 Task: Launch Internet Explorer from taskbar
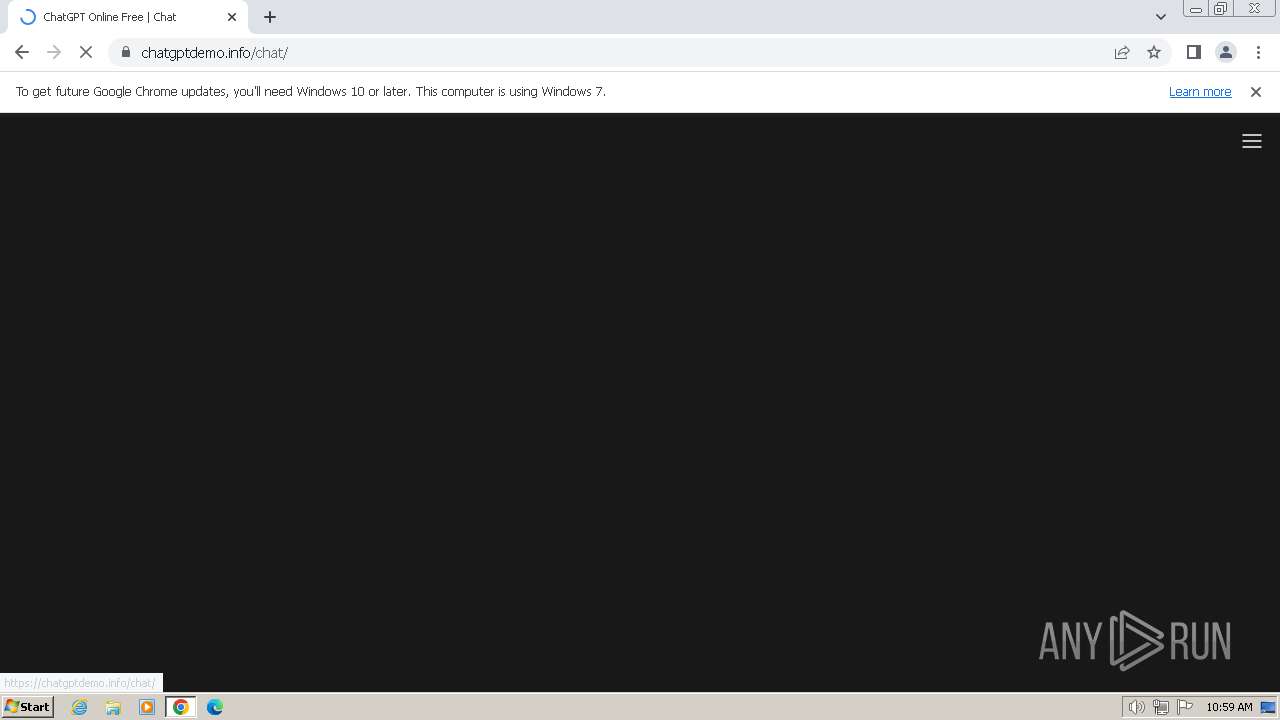point(79,707)
